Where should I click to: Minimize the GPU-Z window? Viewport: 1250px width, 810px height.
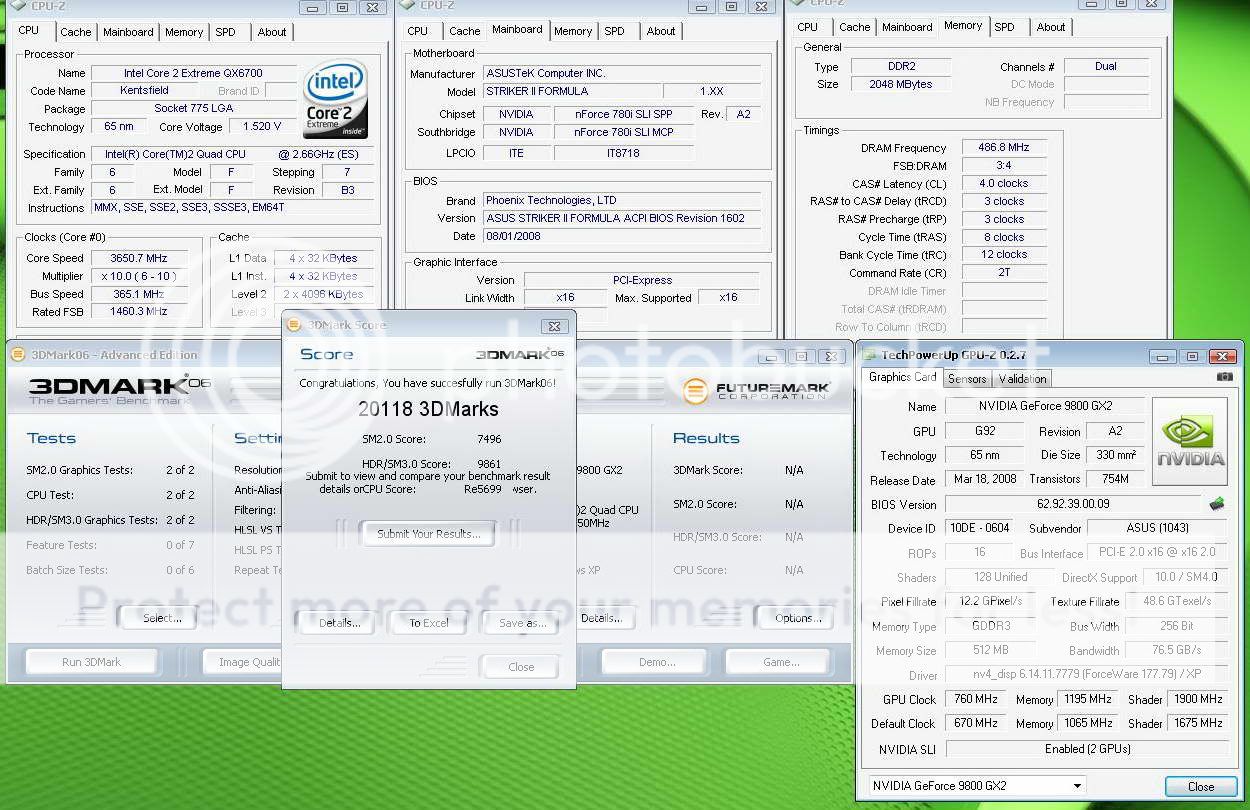coord(1162,356)
